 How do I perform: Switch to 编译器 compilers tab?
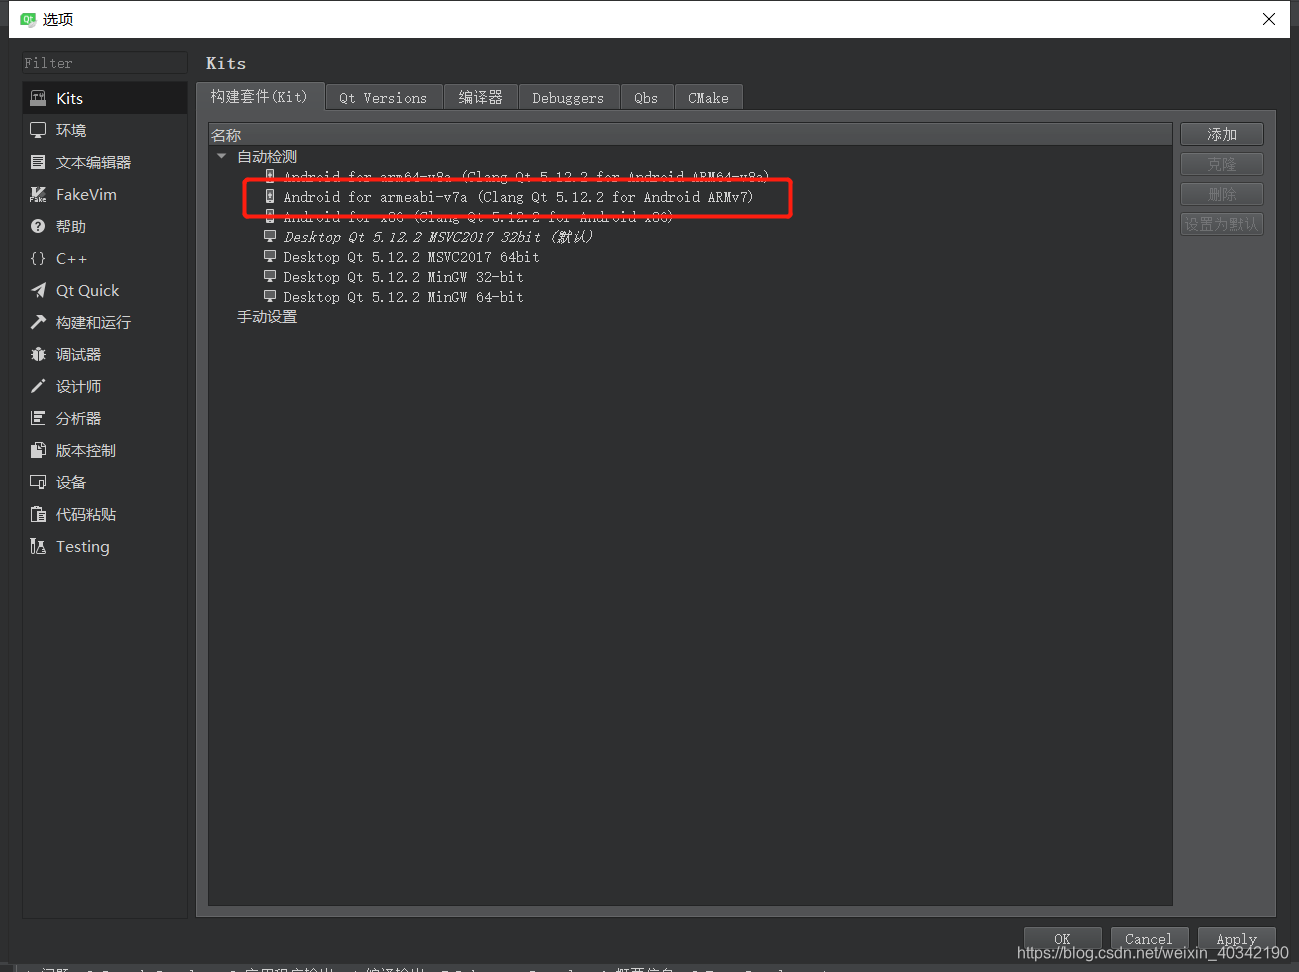481,97
